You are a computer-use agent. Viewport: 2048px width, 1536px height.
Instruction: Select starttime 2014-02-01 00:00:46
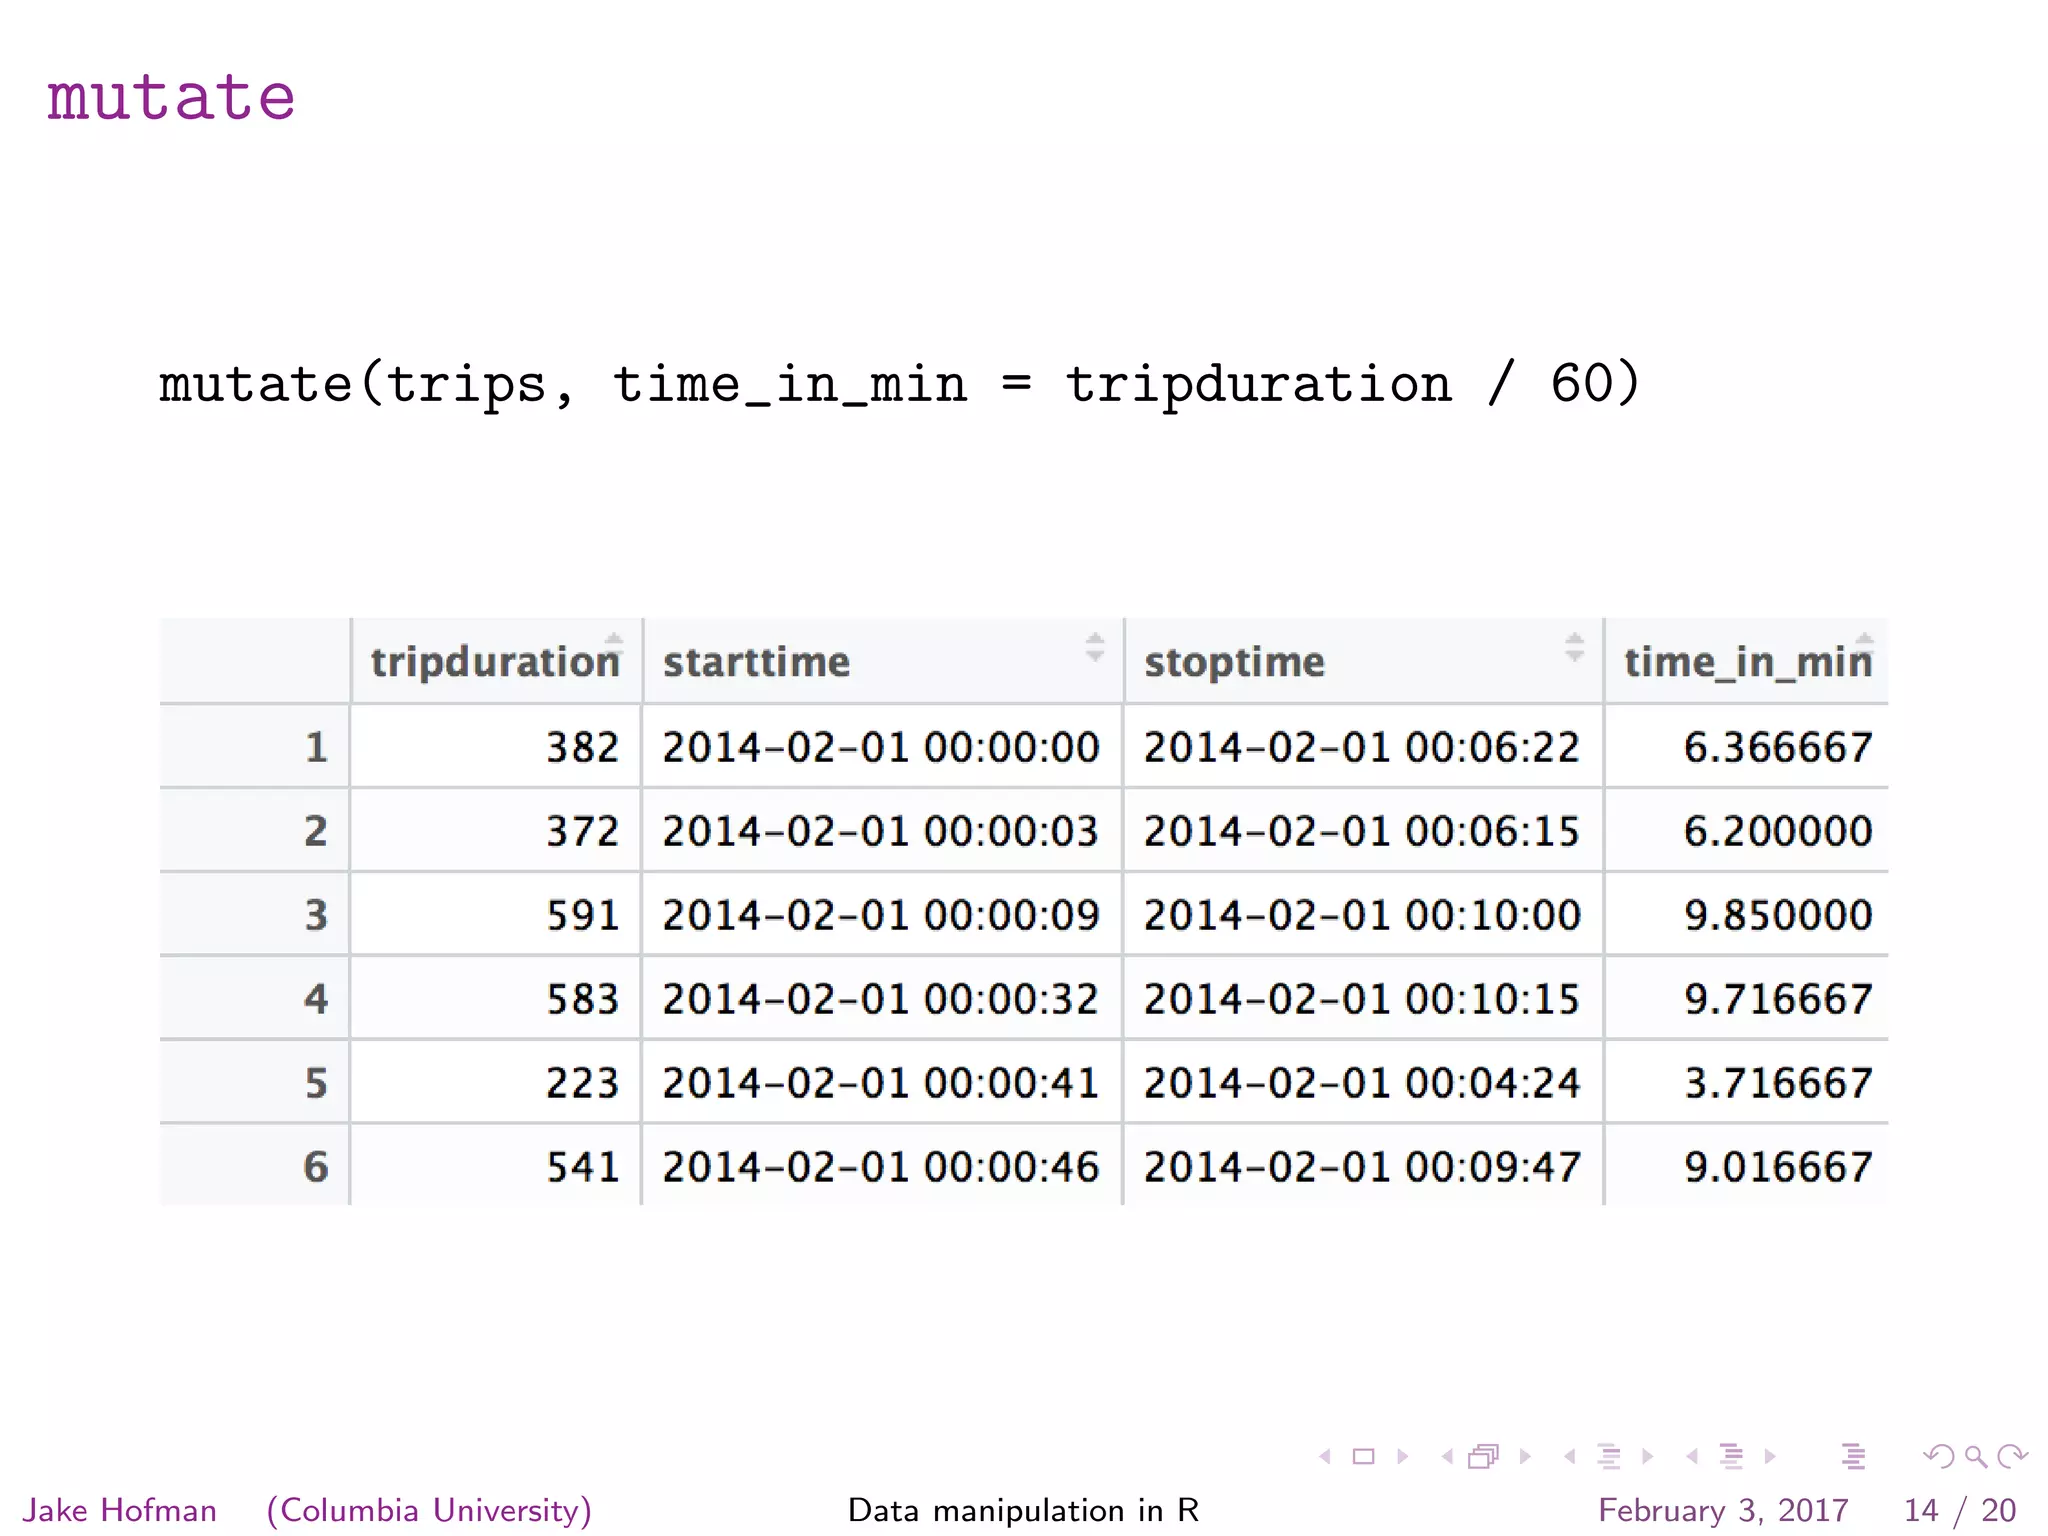click(881, 1167)
